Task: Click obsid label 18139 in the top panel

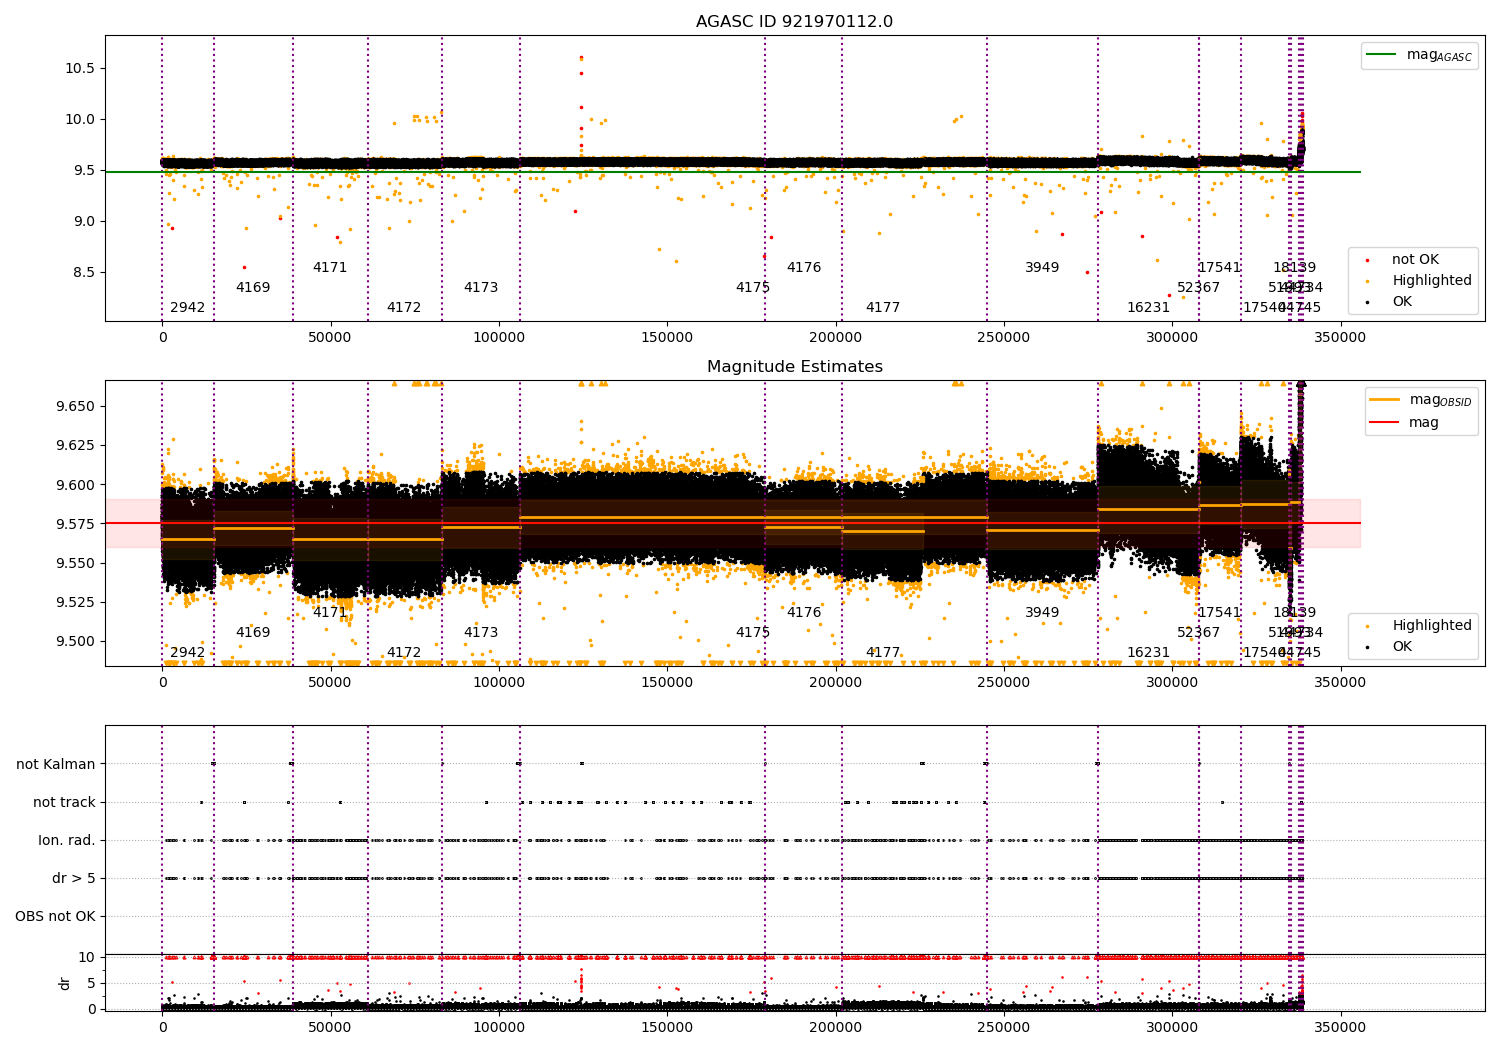Action: coord(1294,268)
